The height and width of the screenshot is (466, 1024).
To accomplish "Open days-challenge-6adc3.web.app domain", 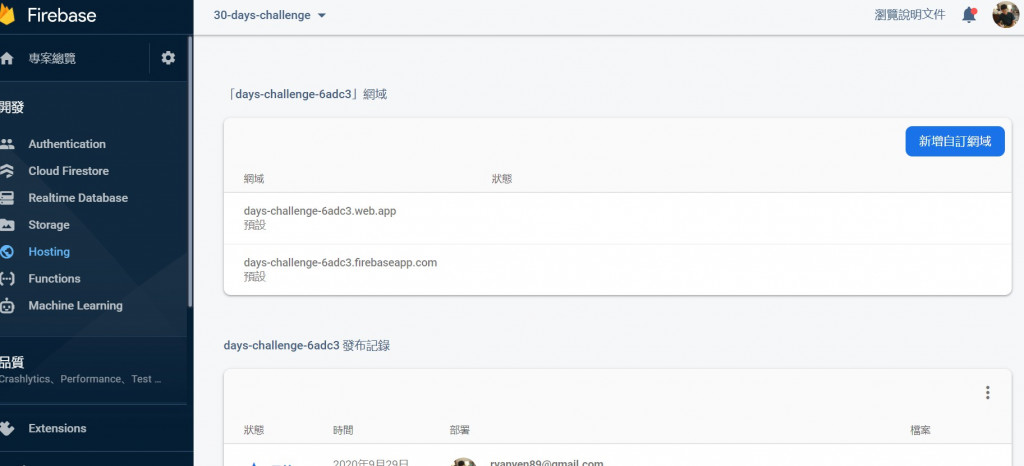I will pos(320,211).
